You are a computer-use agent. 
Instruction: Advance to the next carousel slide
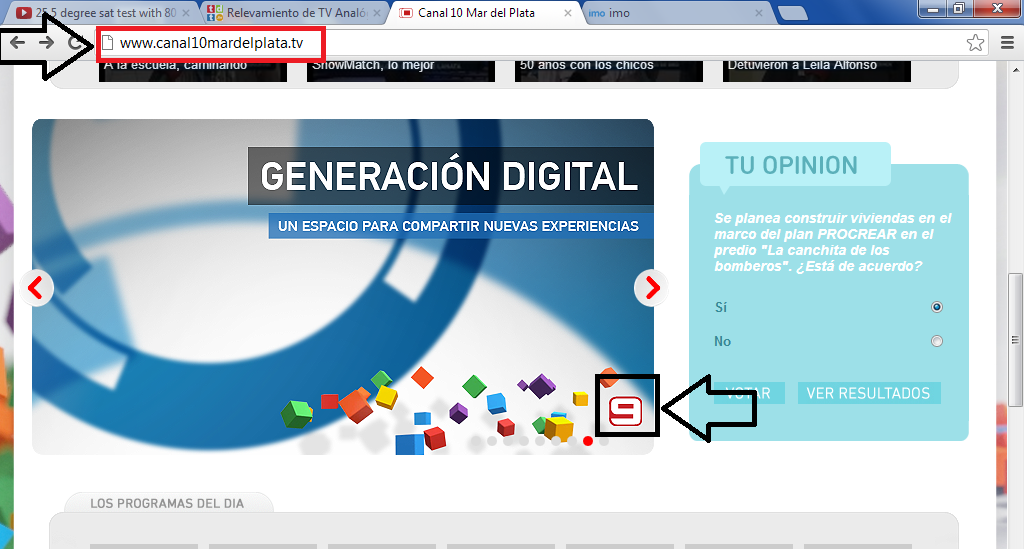pos(651,287)
